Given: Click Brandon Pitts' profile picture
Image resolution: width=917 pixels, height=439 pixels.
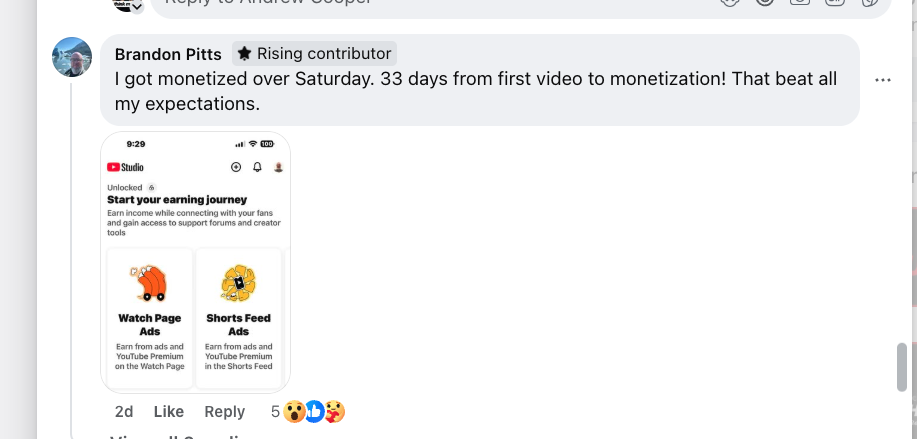Looking at the screenshot, I should (x=72, y=57).
